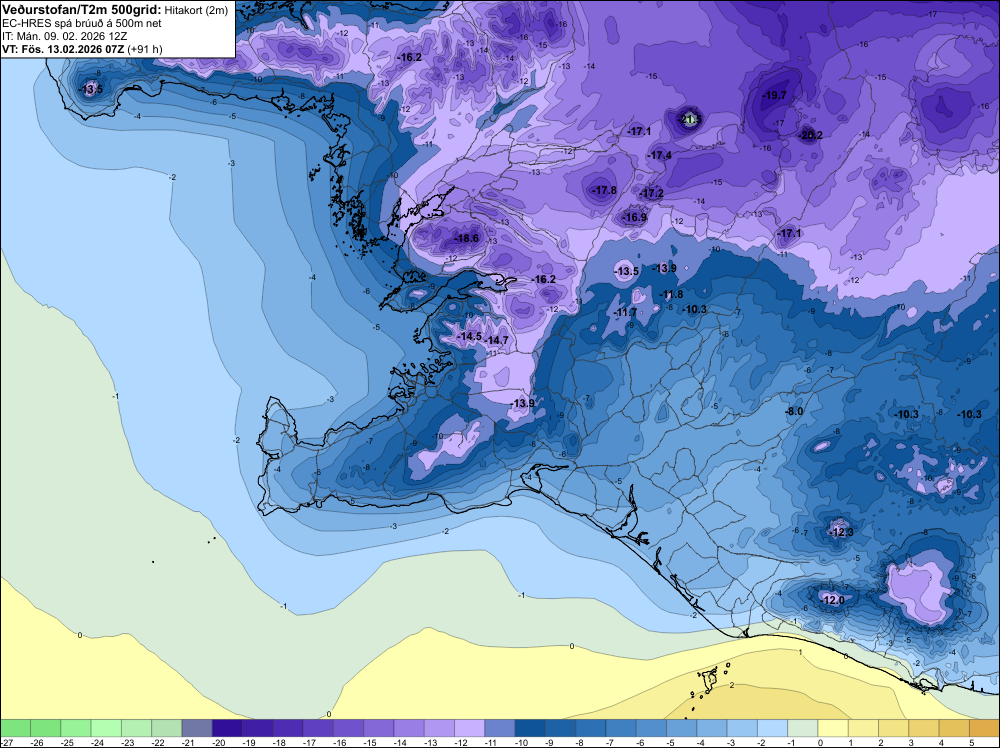Select the (+91 h) forecast offset text
This screenshot has width=1000, height=748.
click(145, 49)
